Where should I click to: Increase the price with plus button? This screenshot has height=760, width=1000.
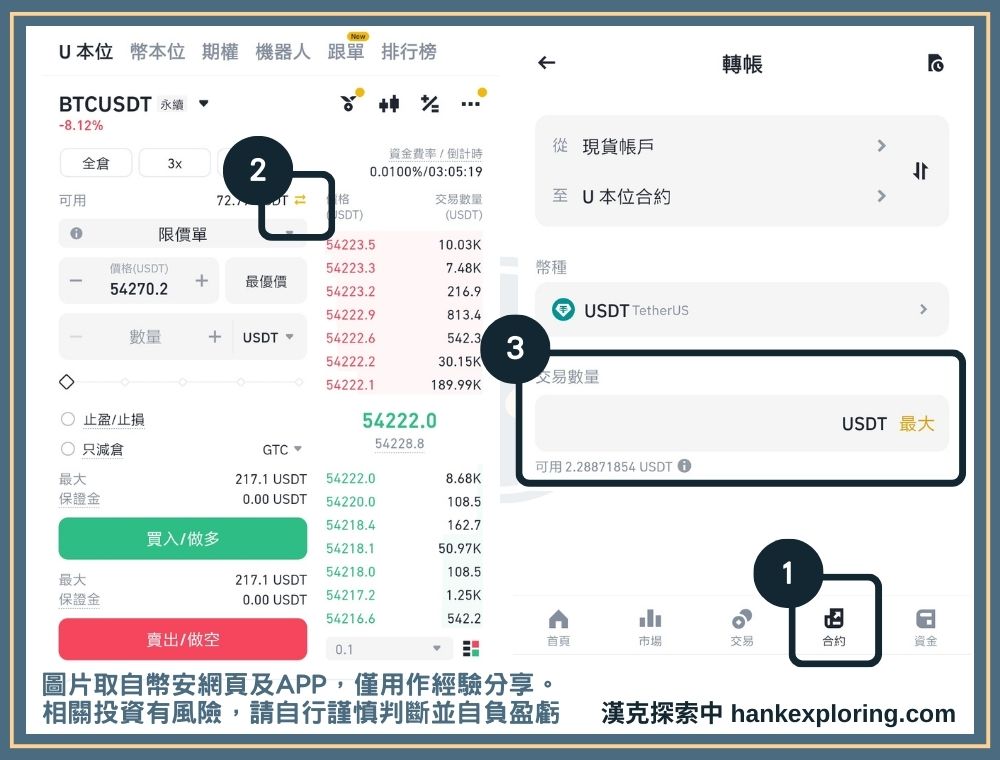point(202,281)
